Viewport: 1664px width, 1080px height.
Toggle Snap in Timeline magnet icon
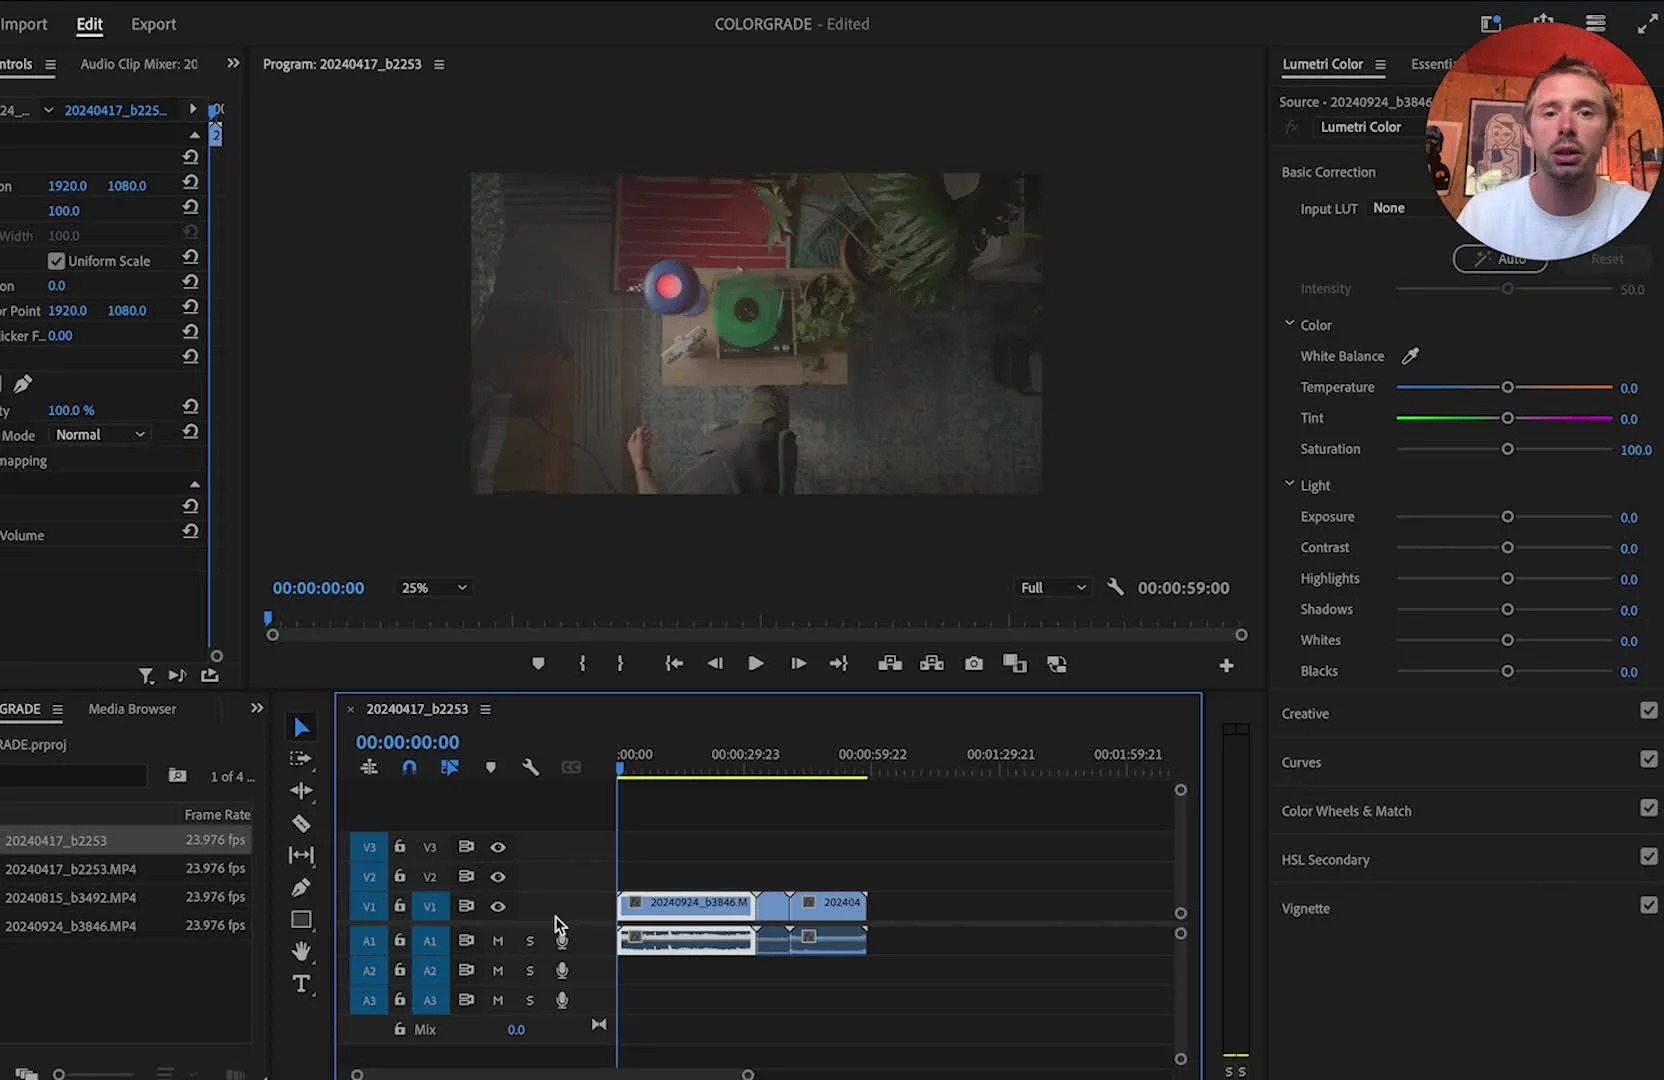coord(409,767)
